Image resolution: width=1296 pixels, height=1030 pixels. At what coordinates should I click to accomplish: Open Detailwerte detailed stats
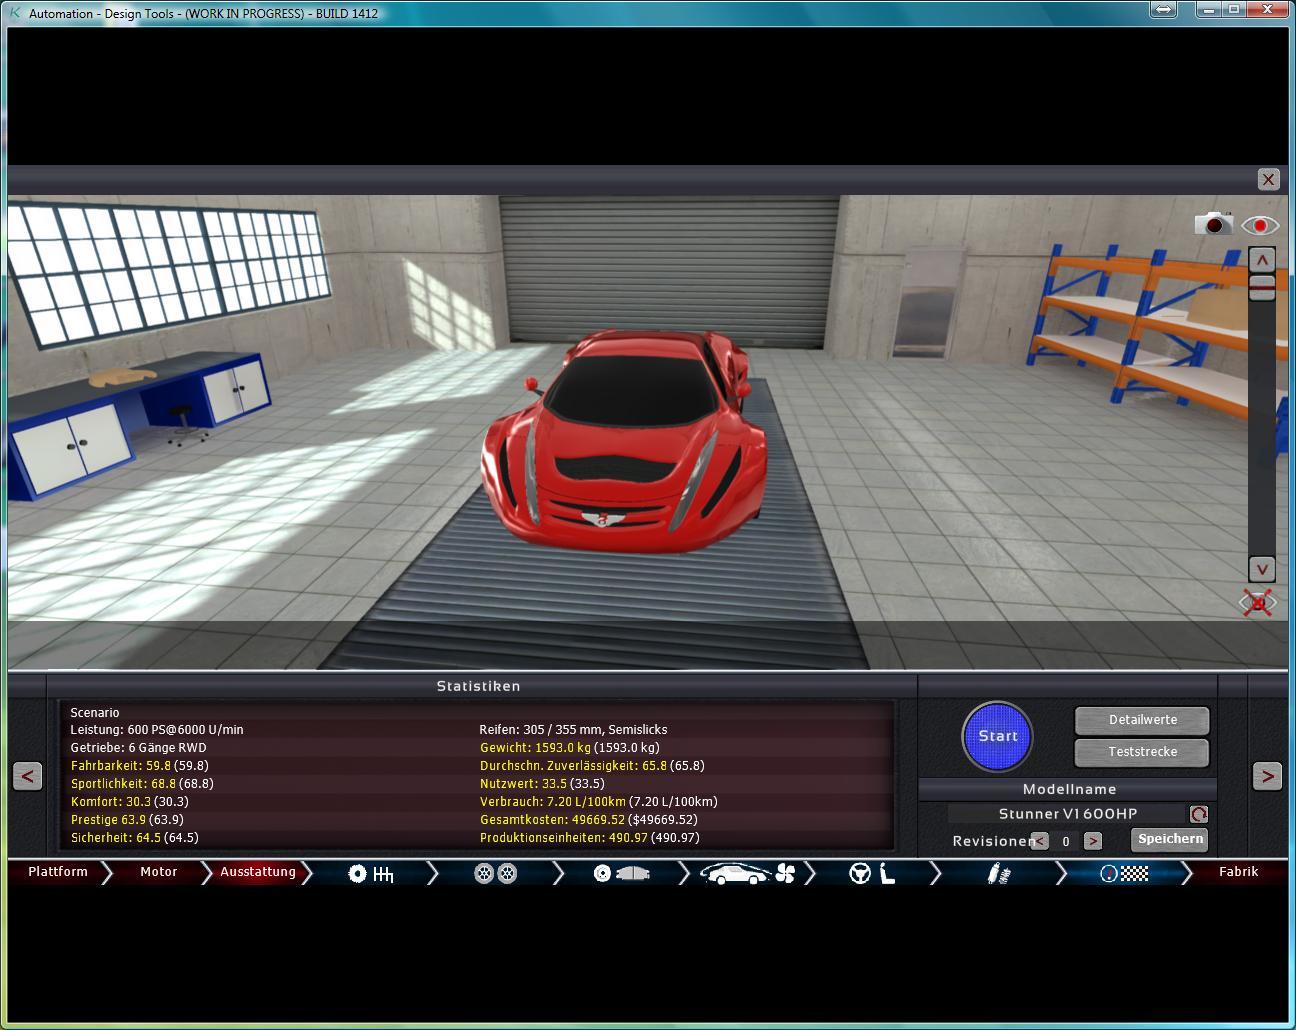(1142, 720)
